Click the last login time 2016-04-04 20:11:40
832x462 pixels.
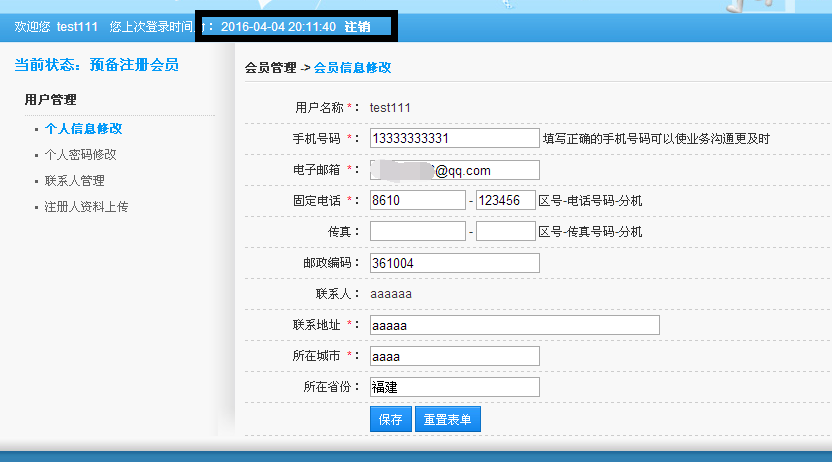click(278, 27)
